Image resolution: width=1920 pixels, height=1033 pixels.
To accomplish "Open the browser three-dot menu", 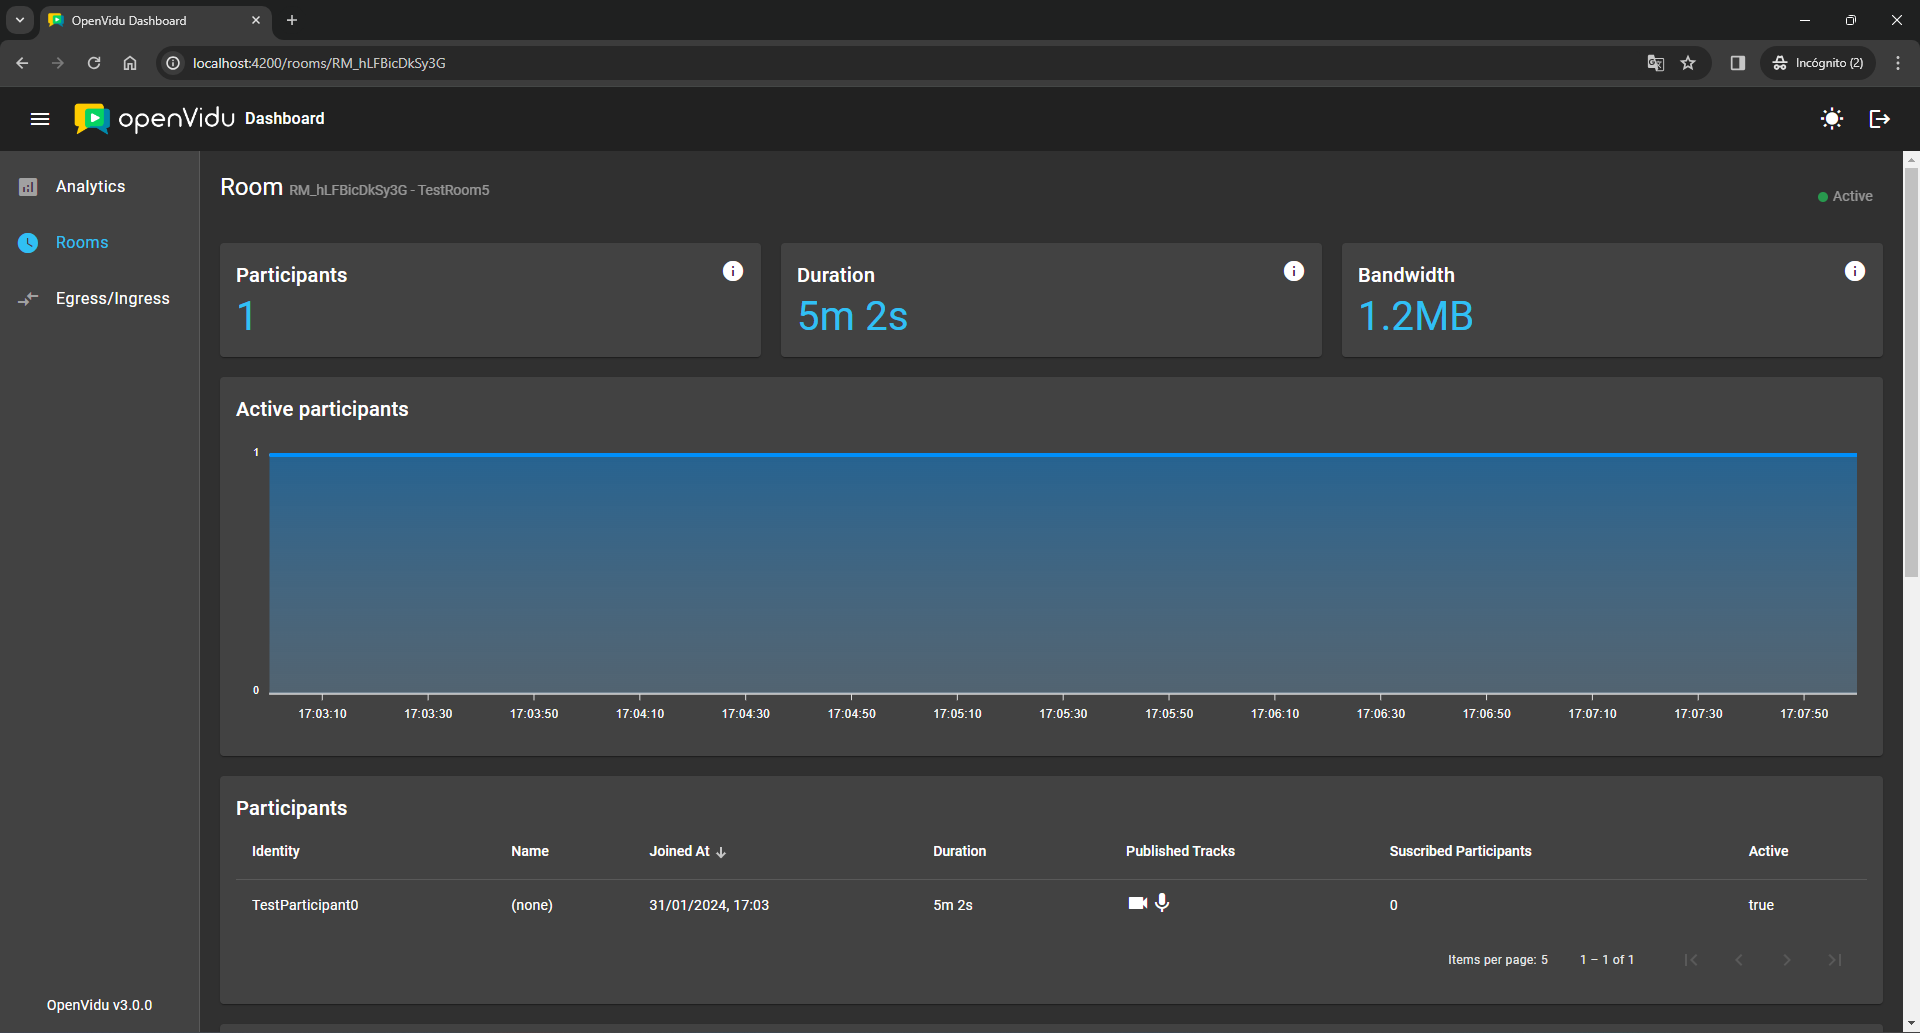I will (1897, 63).
